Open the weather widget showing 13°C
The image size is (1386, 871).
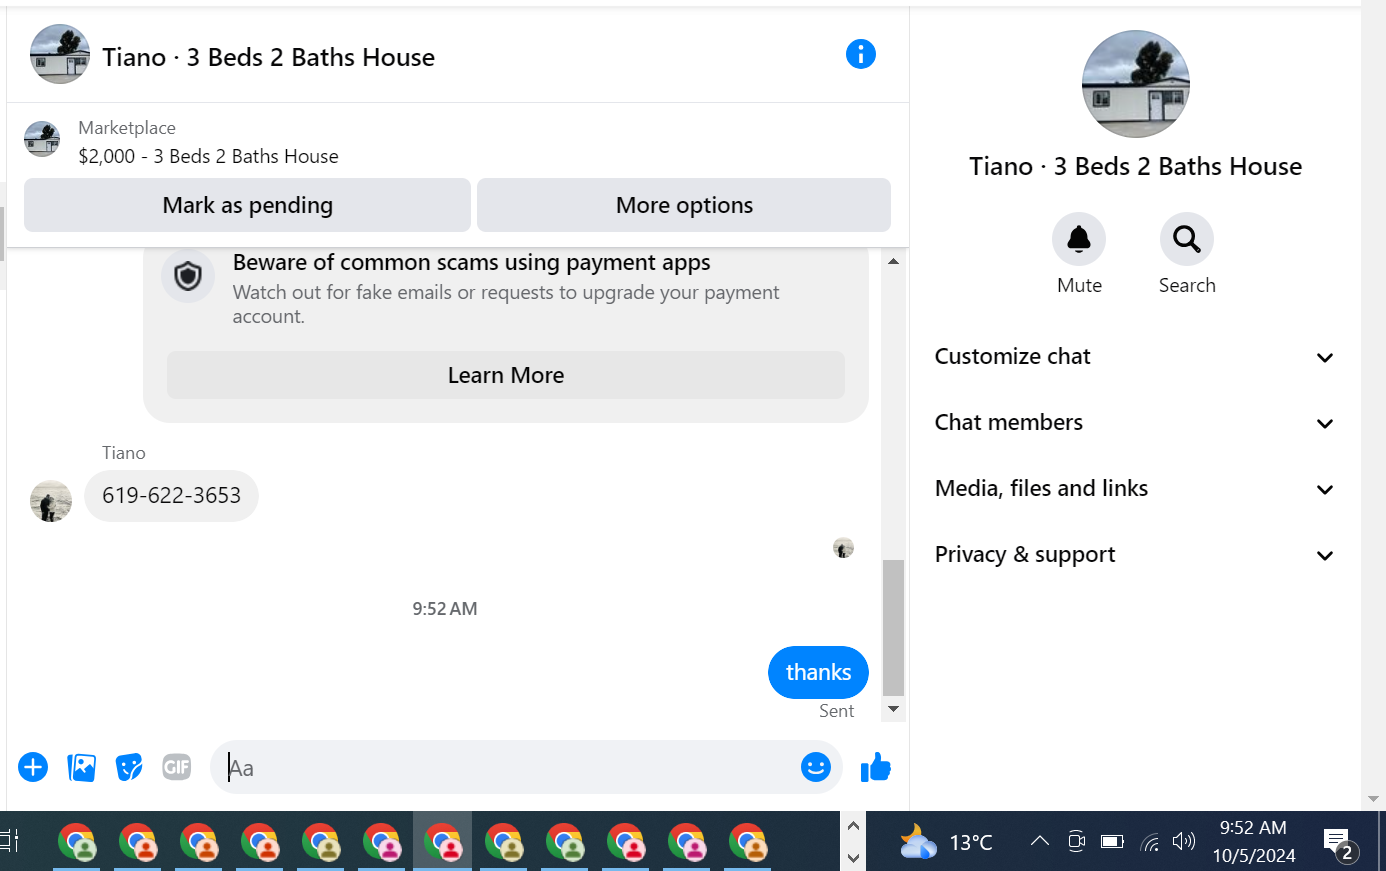[x=946, y=842]
